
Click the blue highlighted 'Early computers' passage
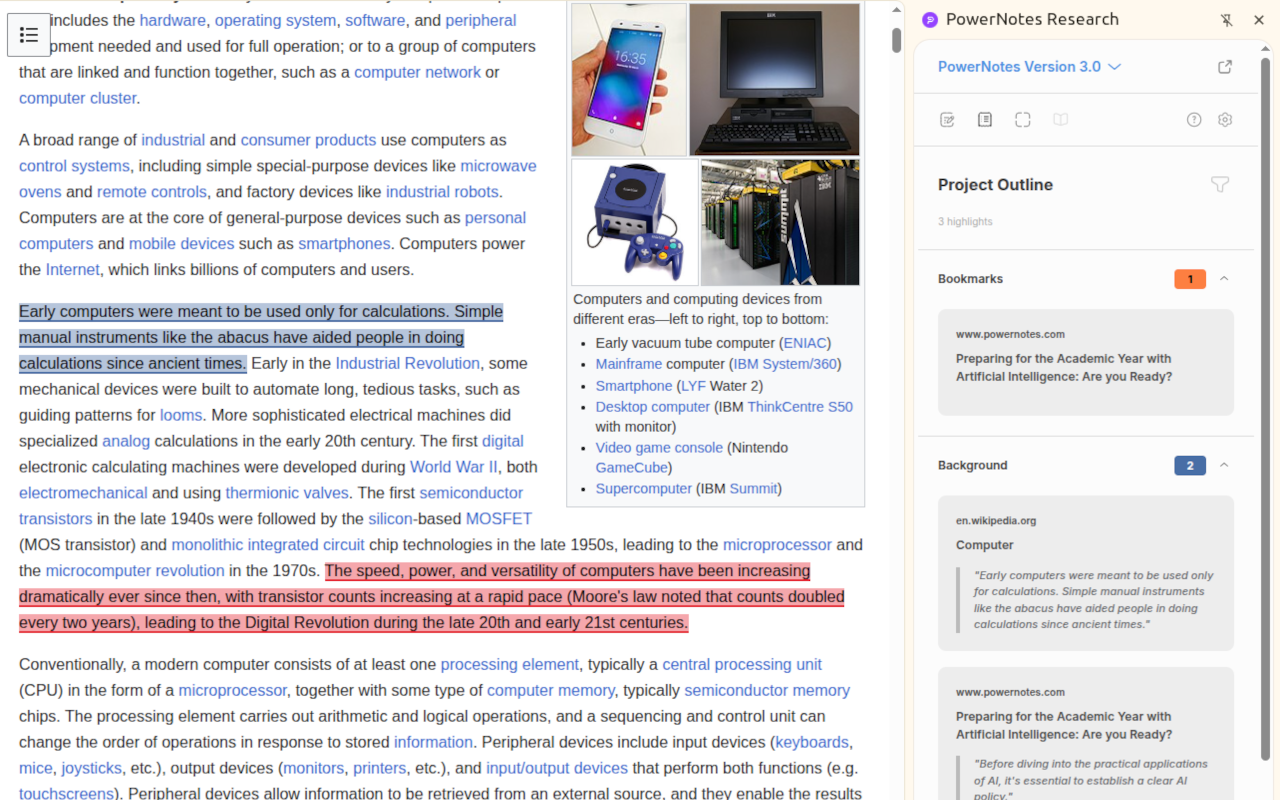tap(261, 337)
